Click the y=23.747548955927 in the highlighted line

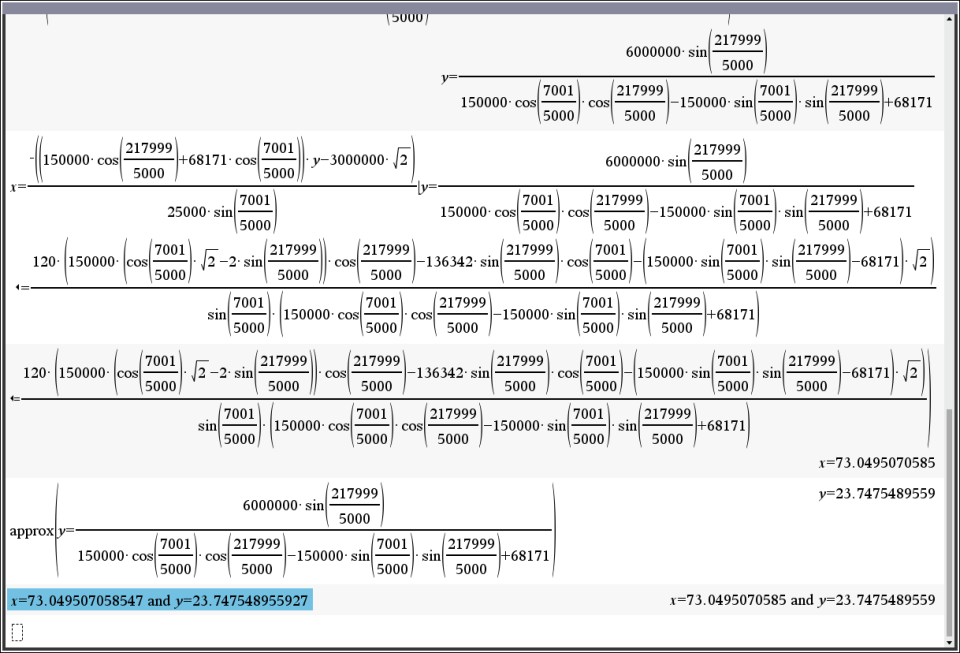240,600
